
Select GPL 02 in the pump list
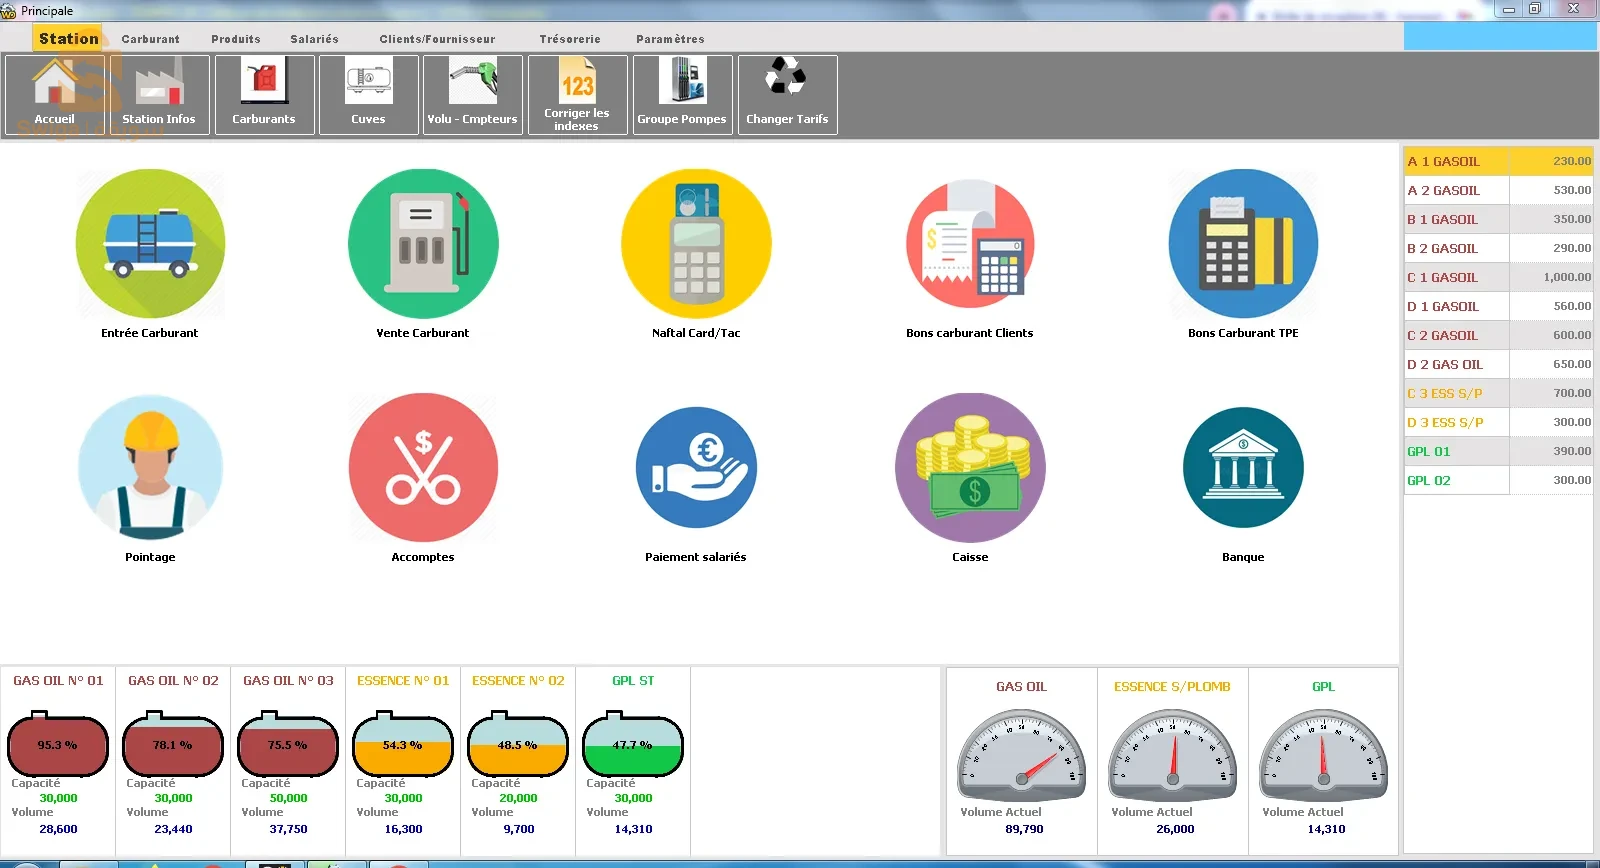(x=1497, y=480)
